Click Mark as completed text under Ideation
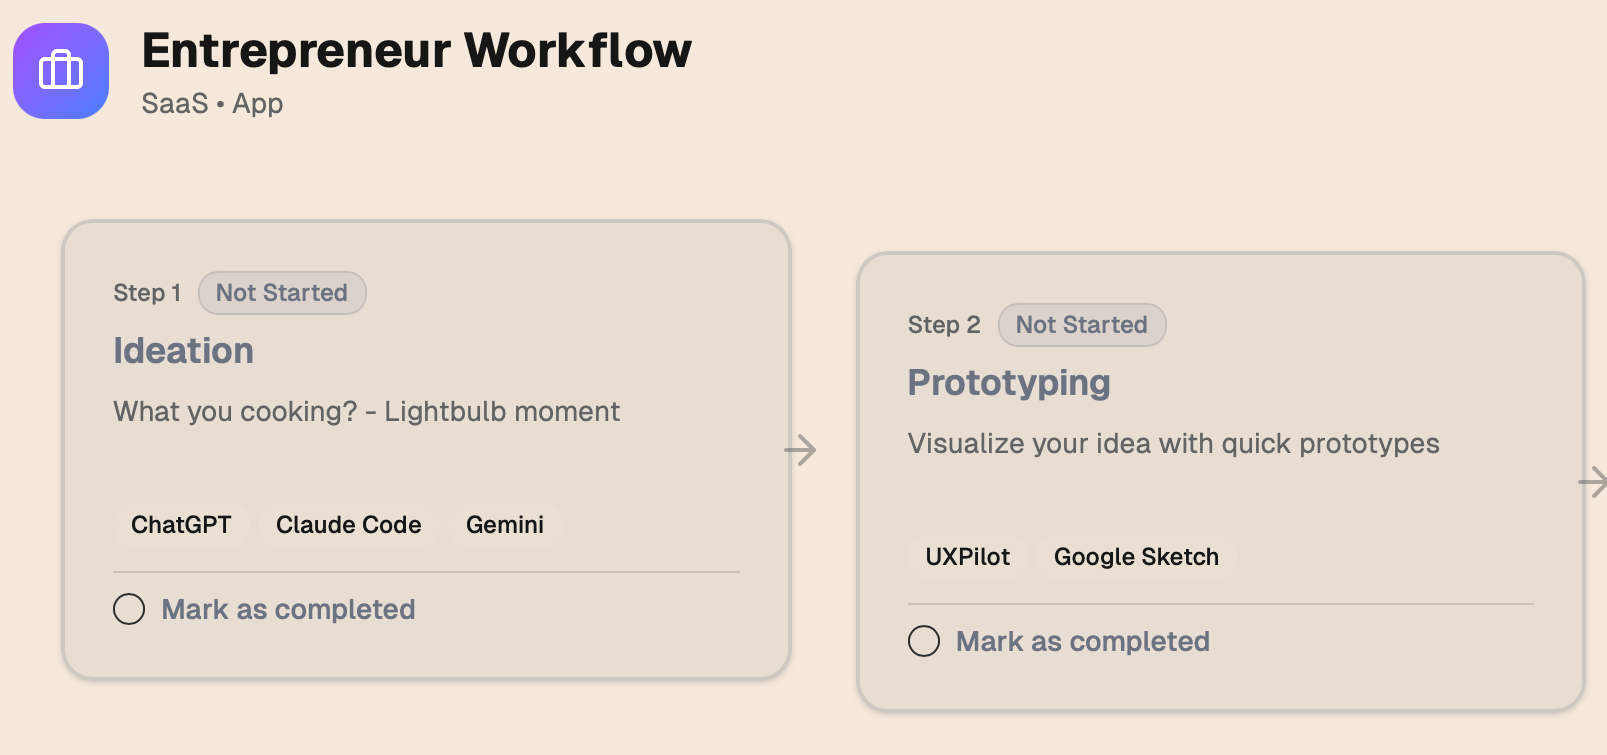Image resolution: width=1607 pixels, height=755 pixels. pos(289,609)
